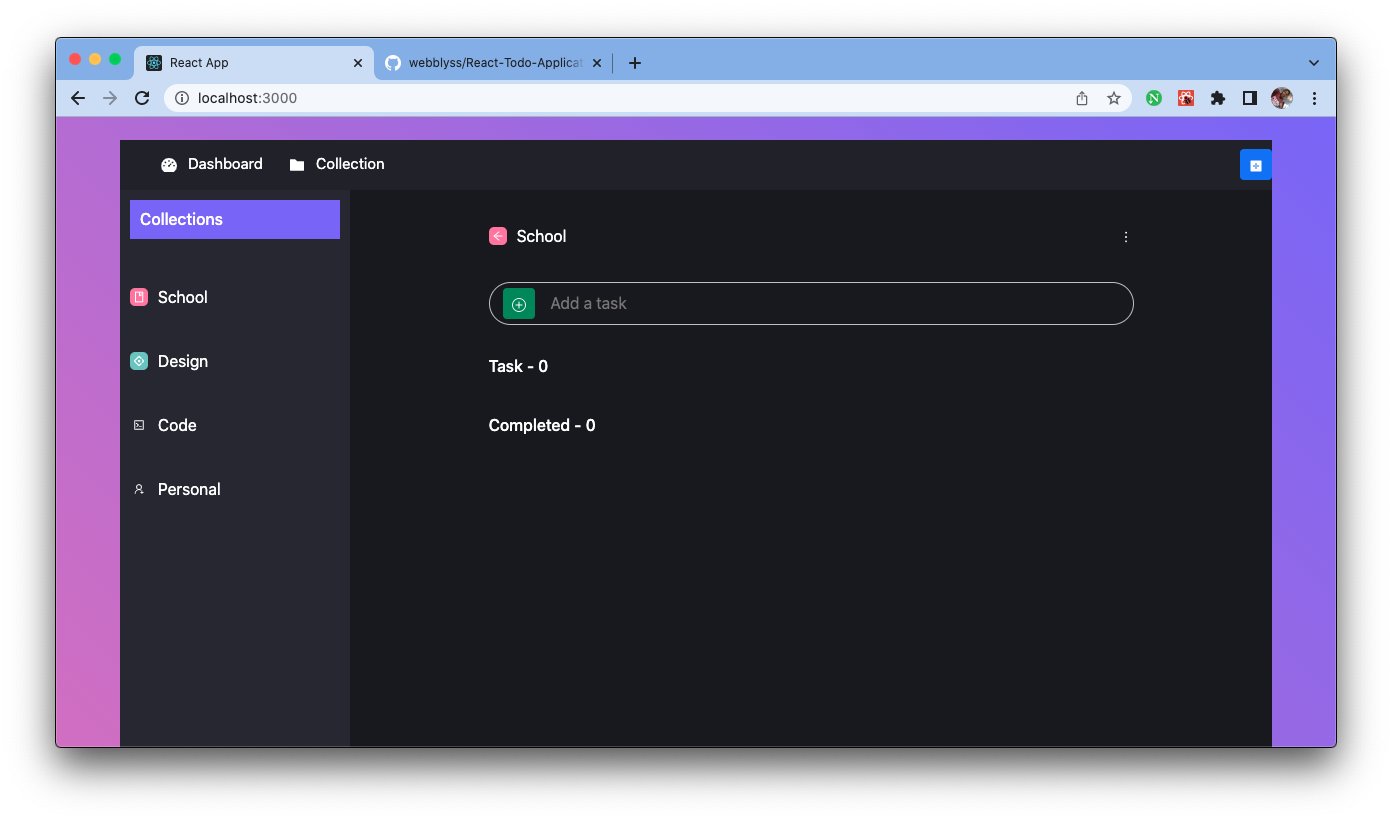Click the blue add-collection icon top right
Image resolution: width=1392 pixels, height=821 pixels.
coord(1255,164)
